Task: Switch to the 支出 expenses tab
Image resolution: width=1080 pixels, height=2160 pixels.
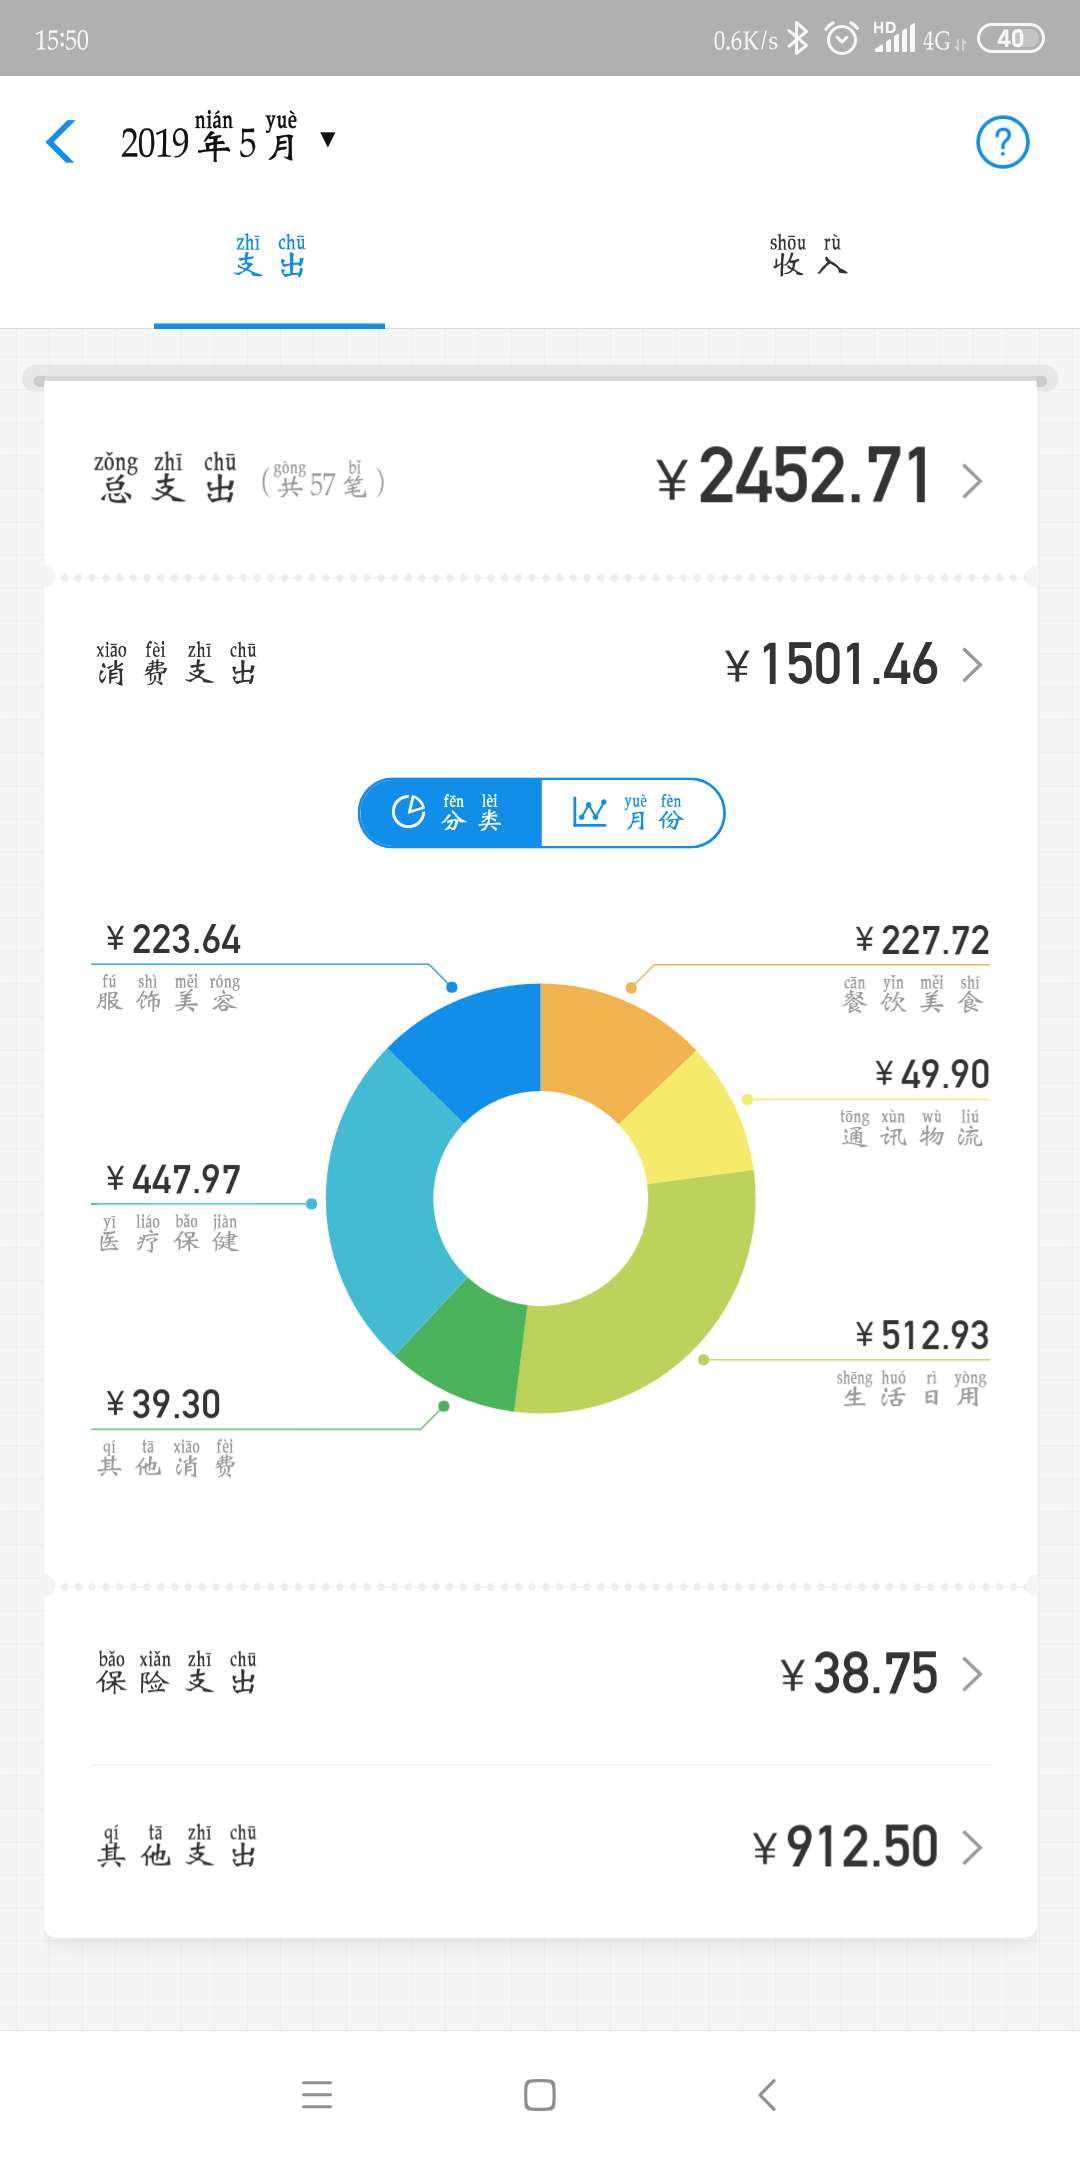Action: tap(270, 256)
